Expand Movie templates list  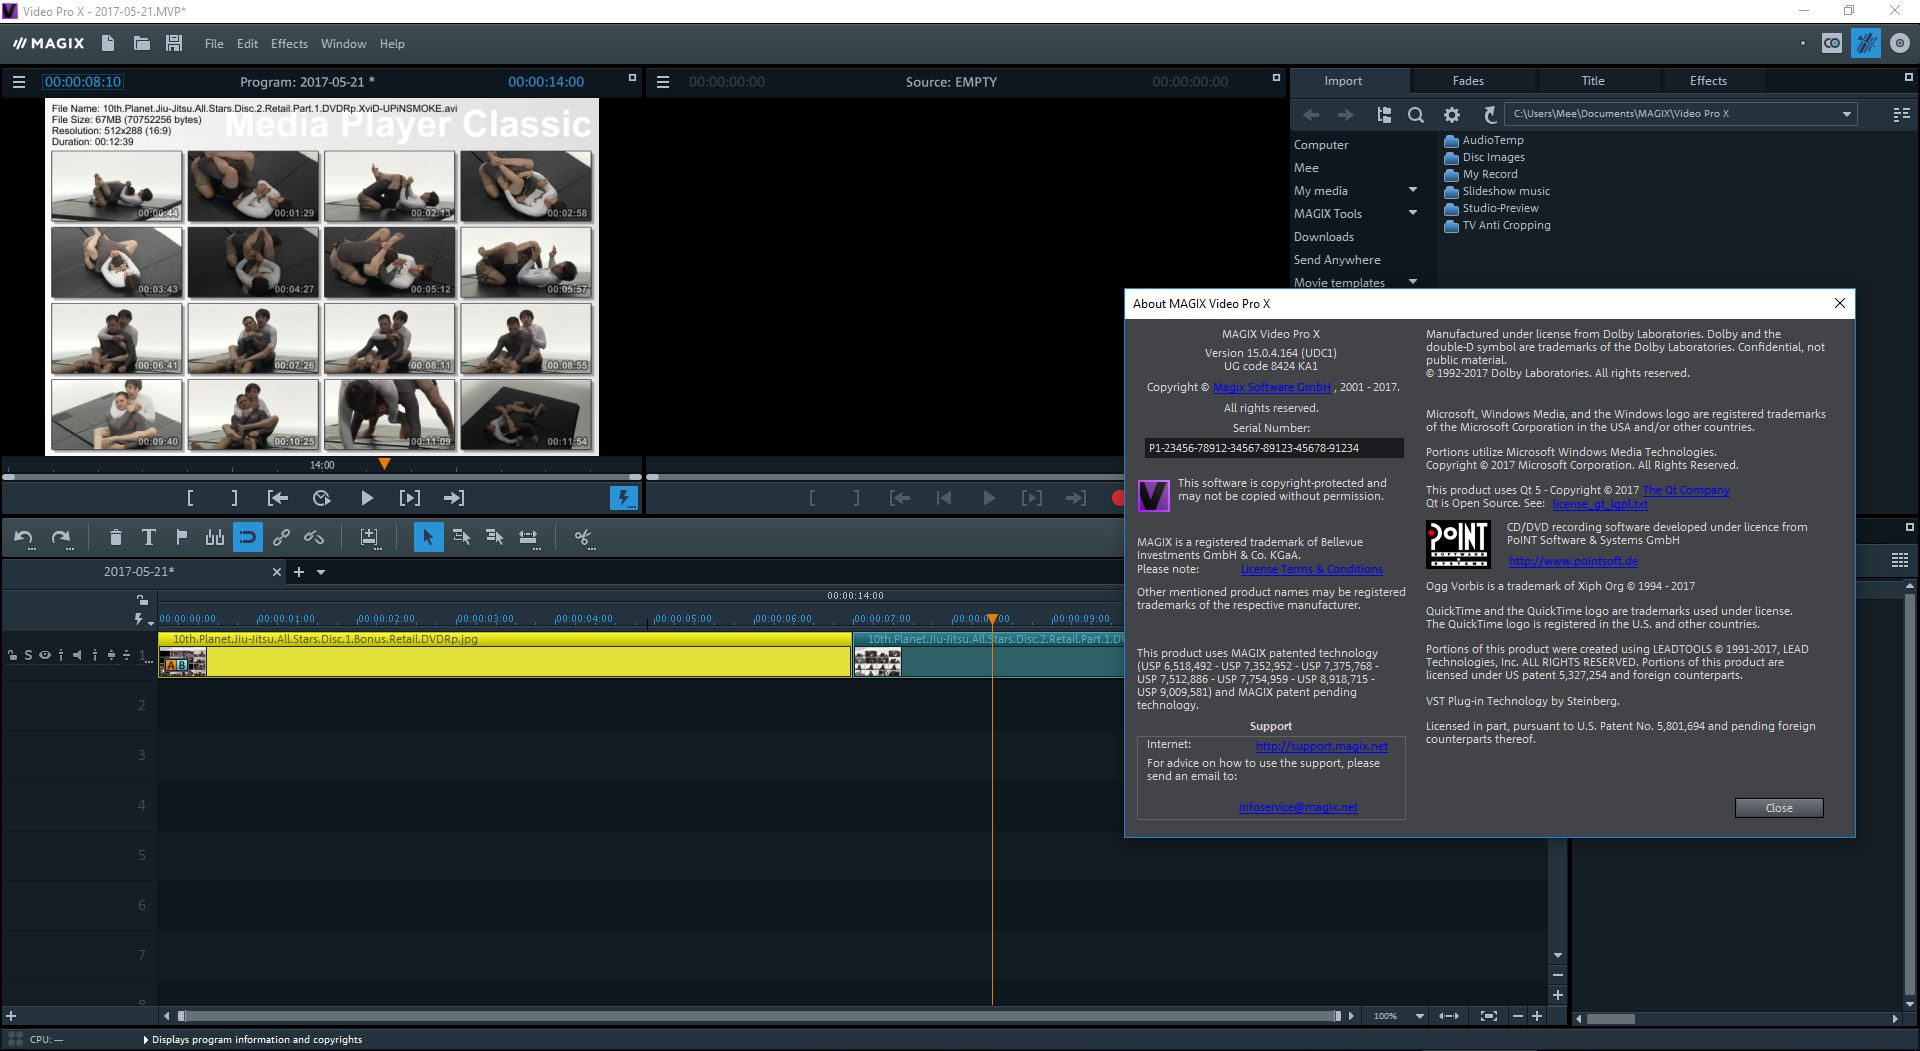tap(1413, 282)
